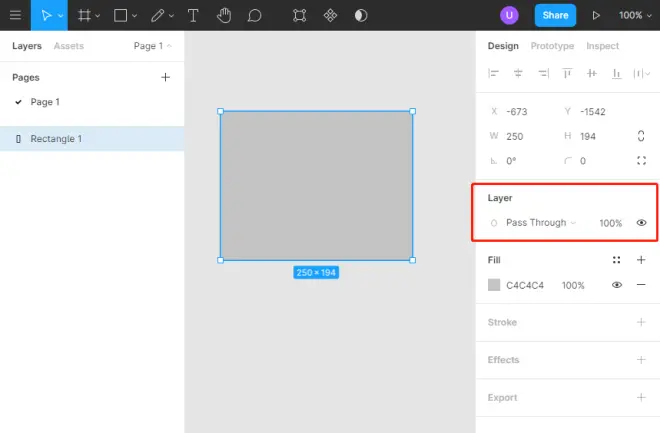Click the gray rectangle on canvas
The image size is (660, 433).
(317, 186)
